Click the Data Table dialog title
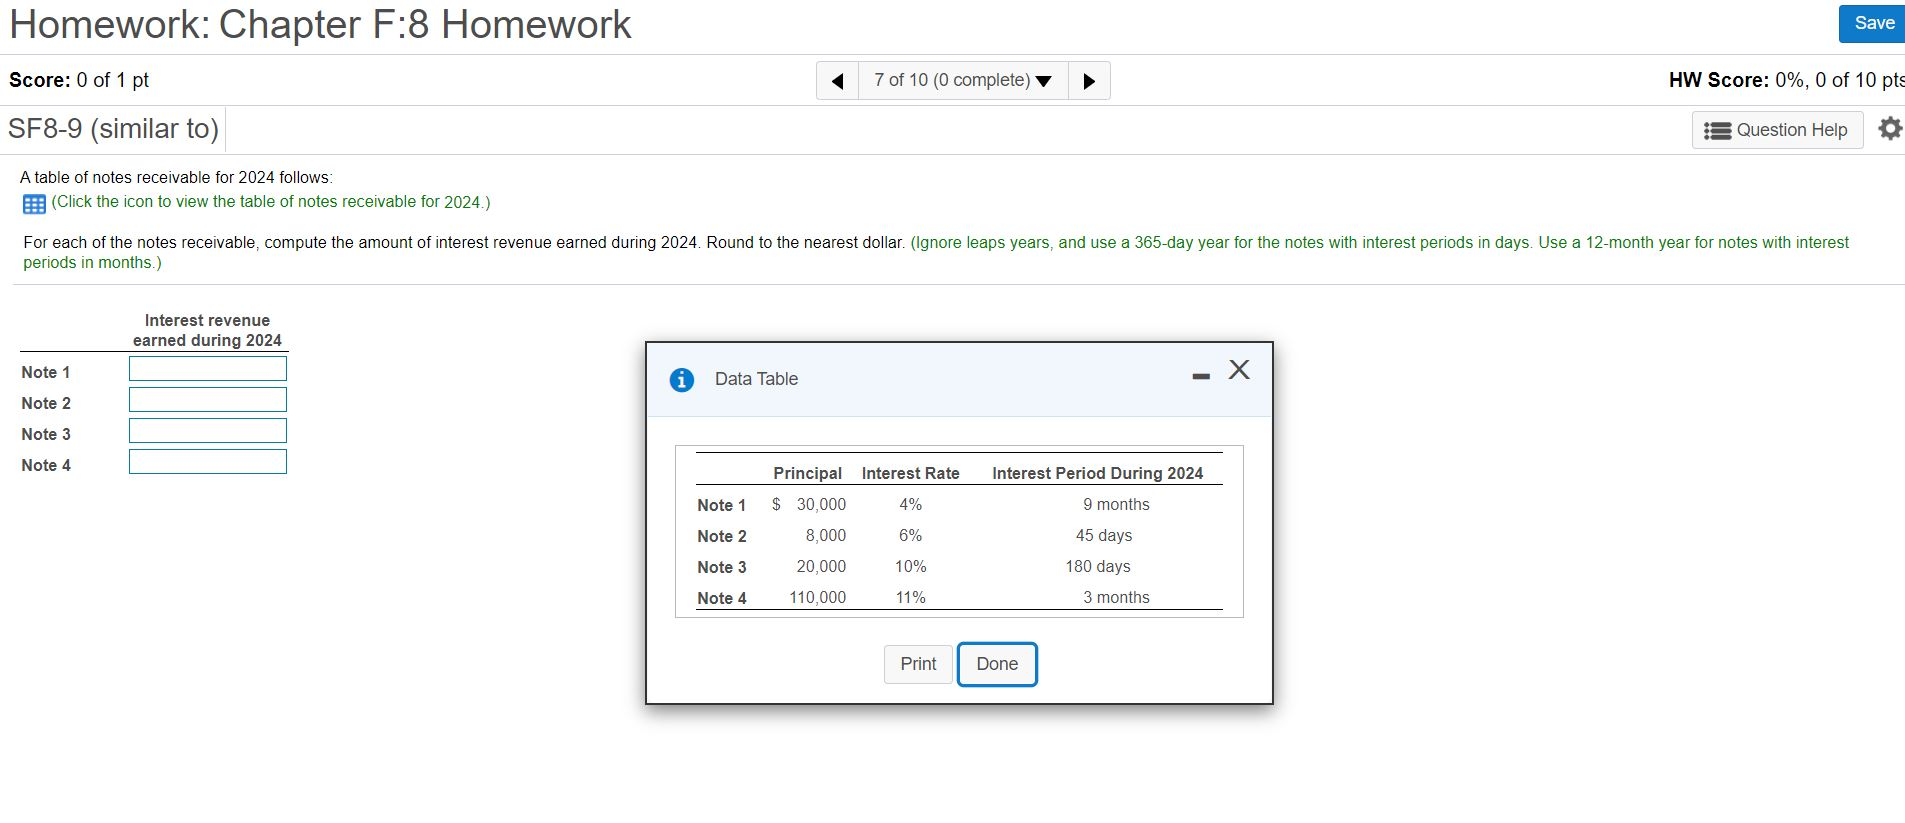Viewport: 1905px width, 823px height. 756,380
